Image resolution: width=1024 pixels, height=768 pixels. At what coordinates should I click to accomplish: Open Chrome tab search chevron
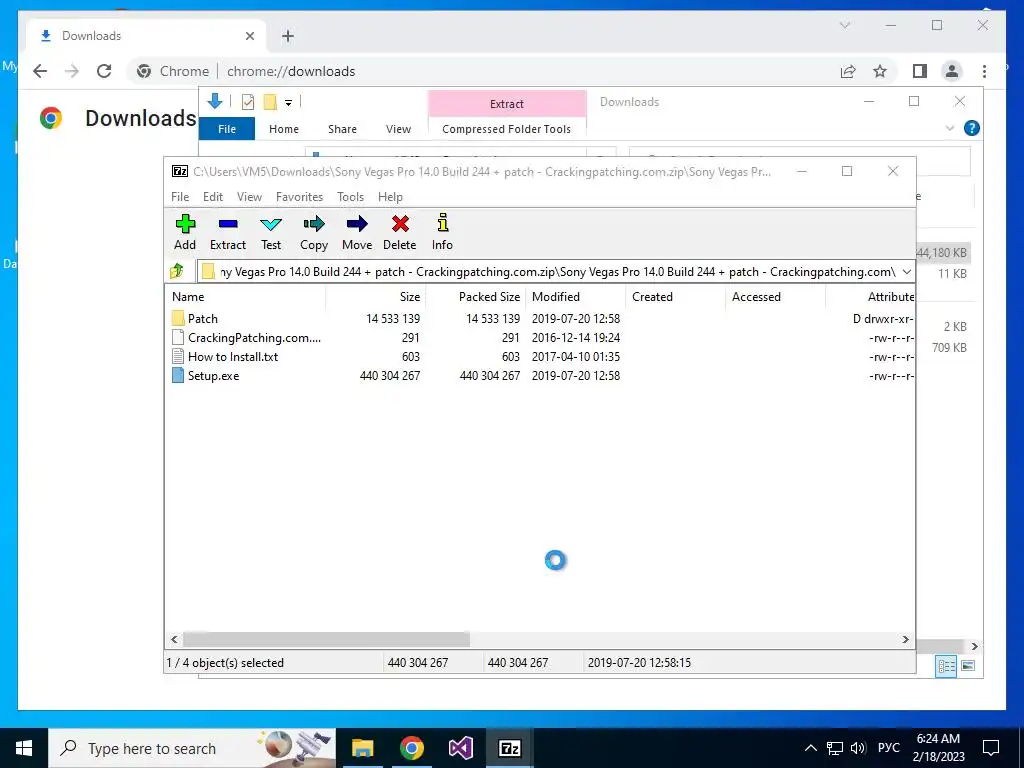844,25
